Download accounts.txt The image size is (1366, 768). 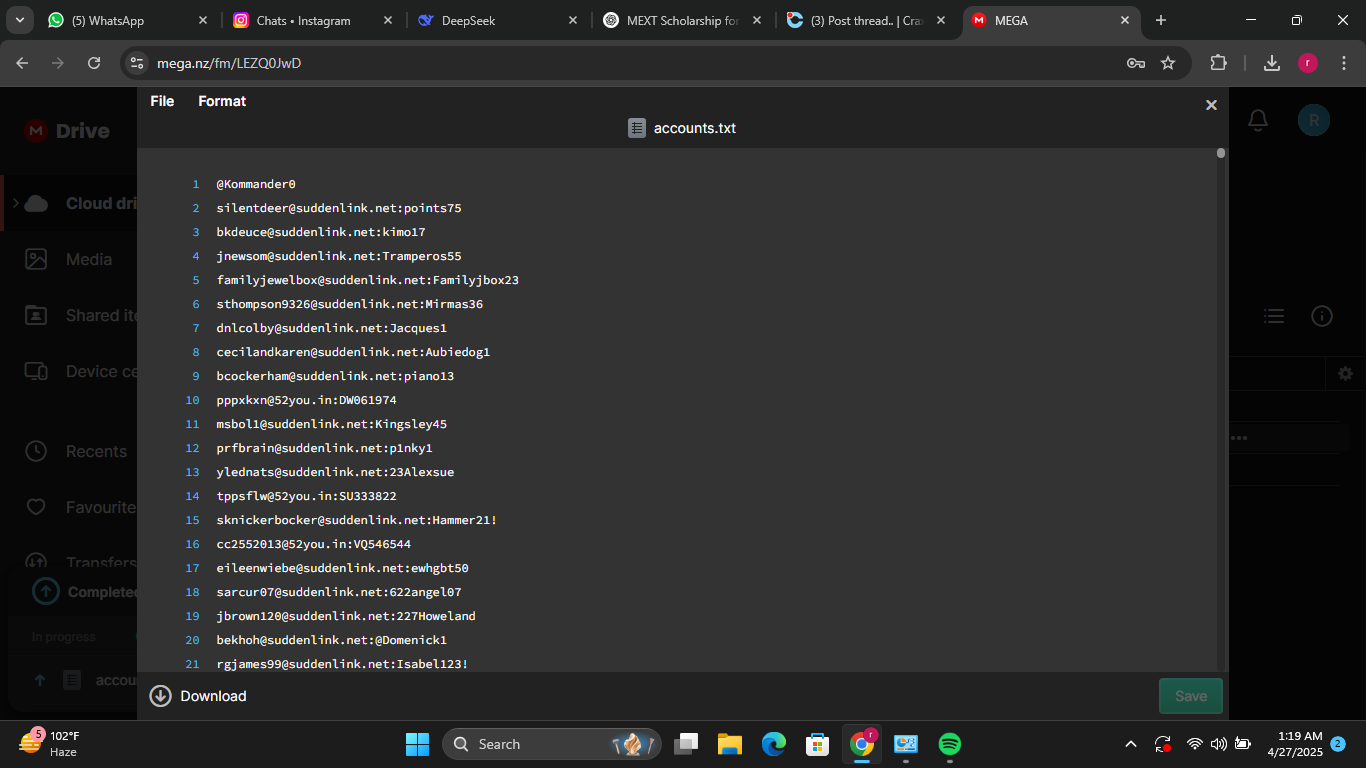(198, 696)
